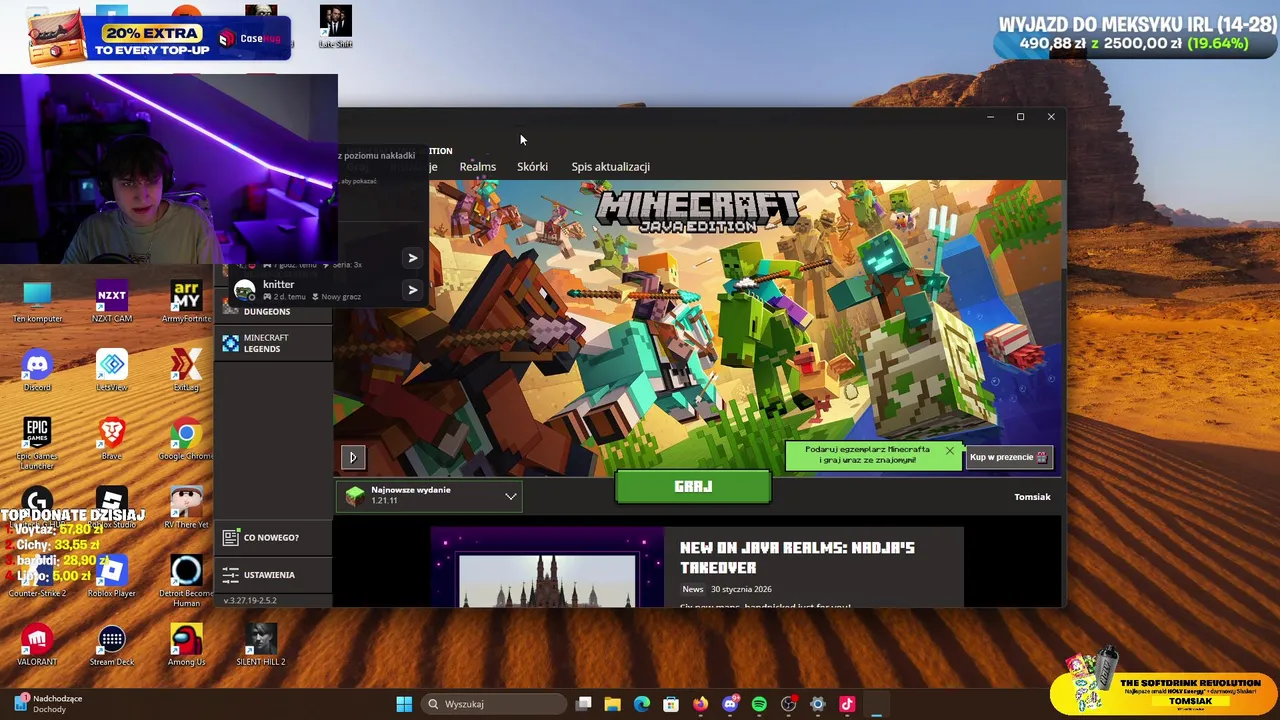1280x720 pixels.
Task: Open the Spis aktualizacji tab
Action: tap(610, 167)
